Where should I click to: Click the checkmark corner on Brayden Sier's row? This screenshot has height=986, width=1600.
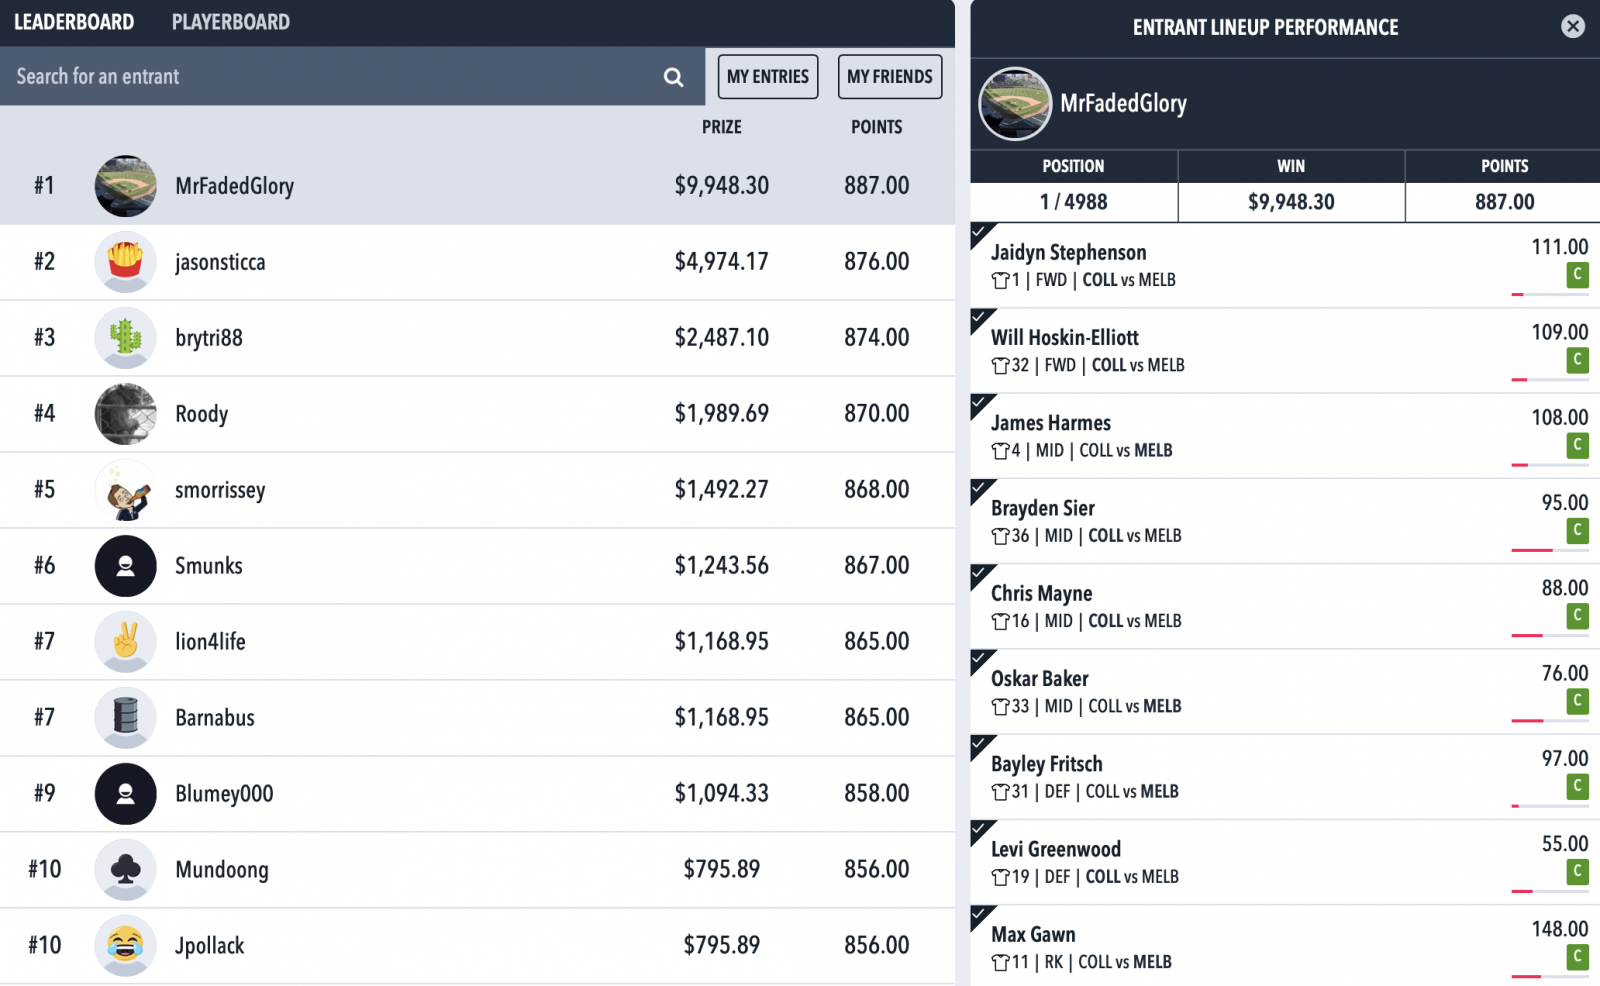[981, 490]
